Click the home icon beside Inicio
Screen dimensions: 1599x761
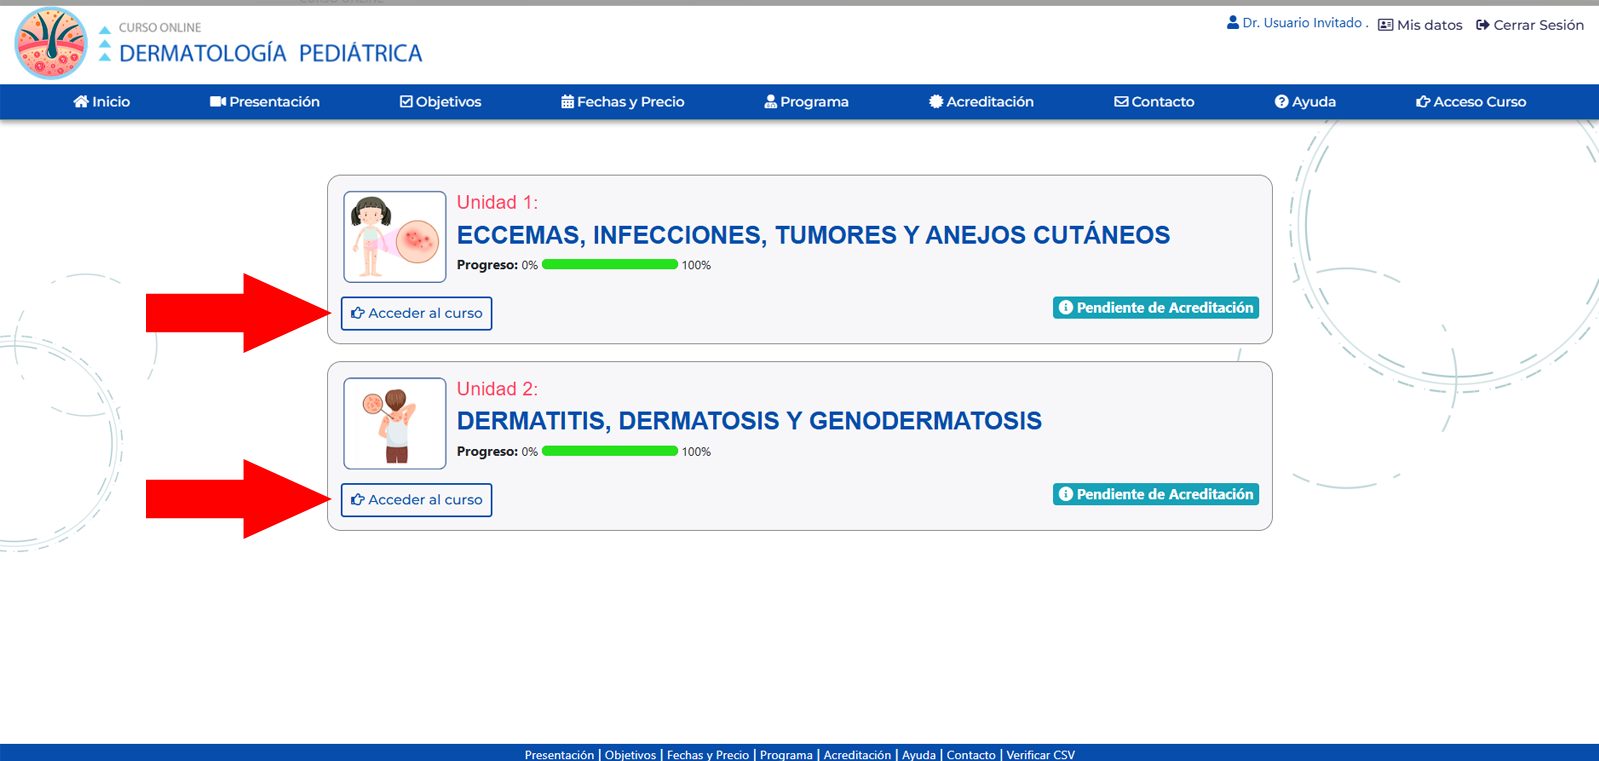[81, 102]
